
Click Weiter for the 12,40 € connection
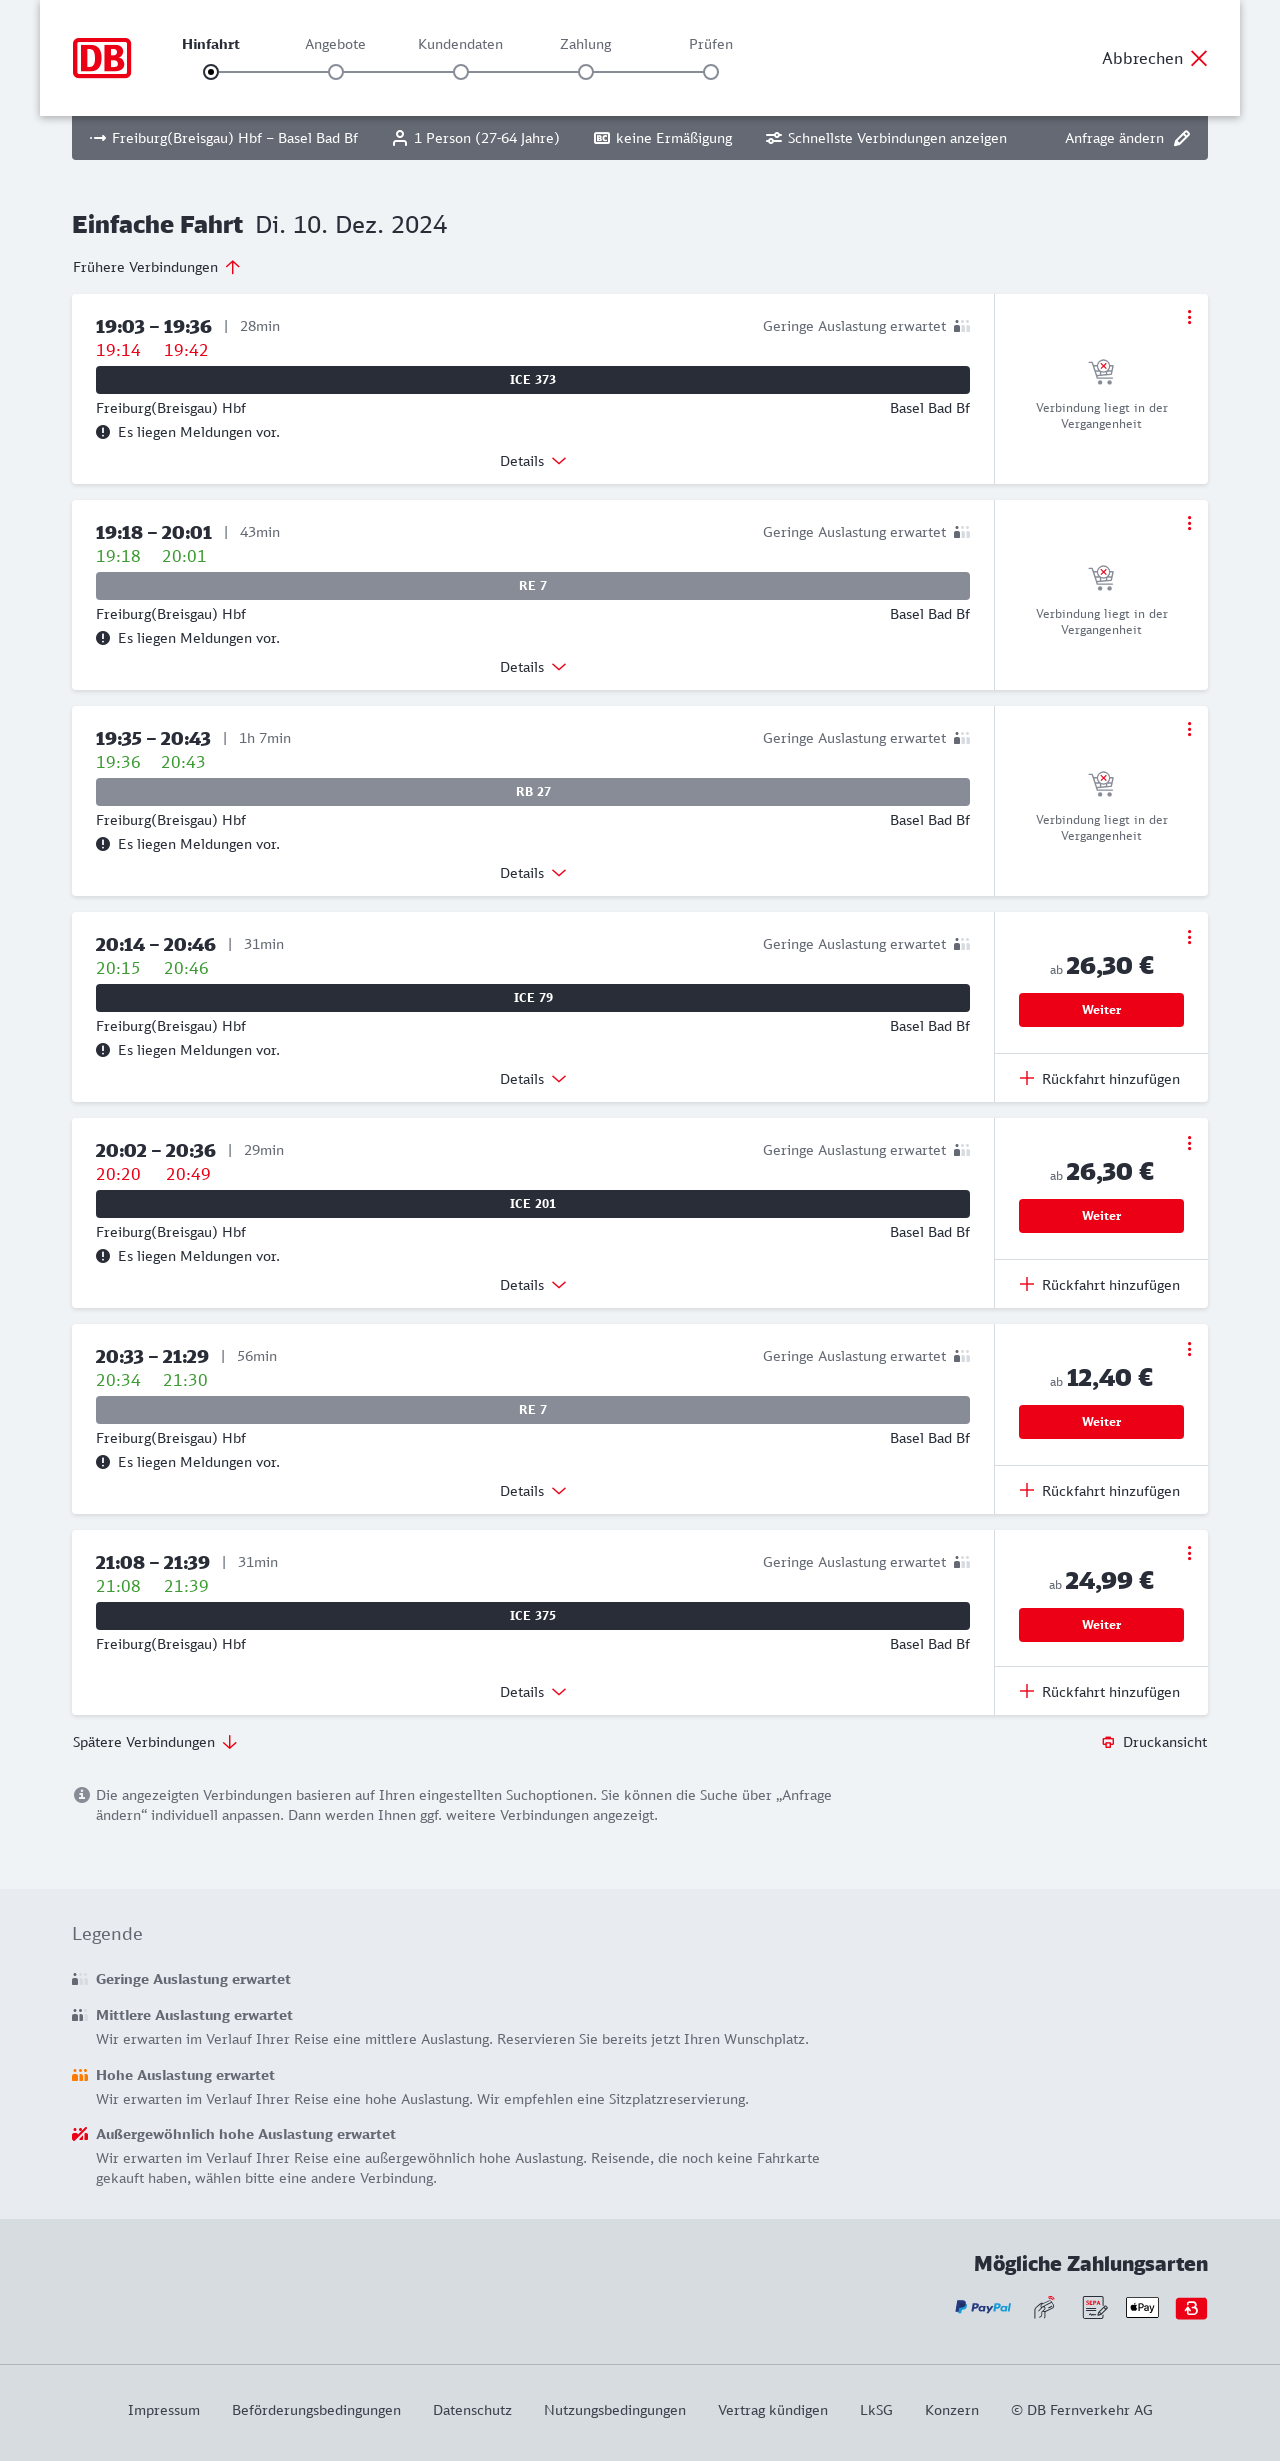click(1101, 1422)
